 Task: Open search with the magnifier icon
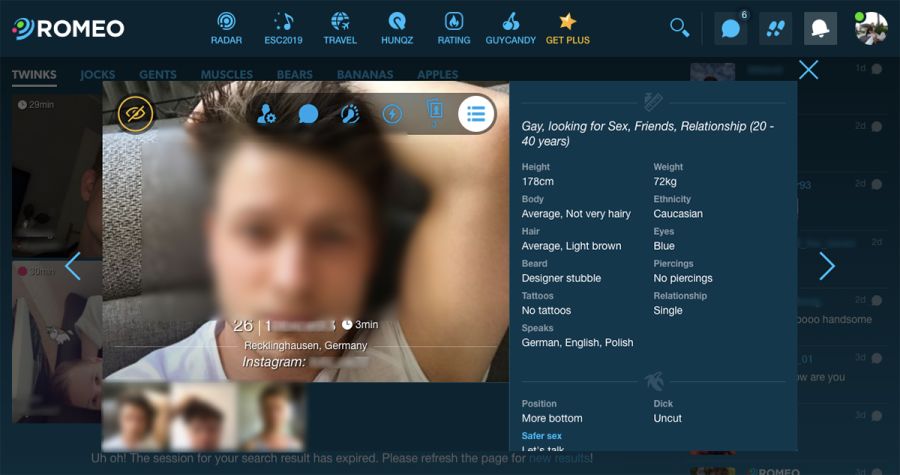tap(680, 28)
